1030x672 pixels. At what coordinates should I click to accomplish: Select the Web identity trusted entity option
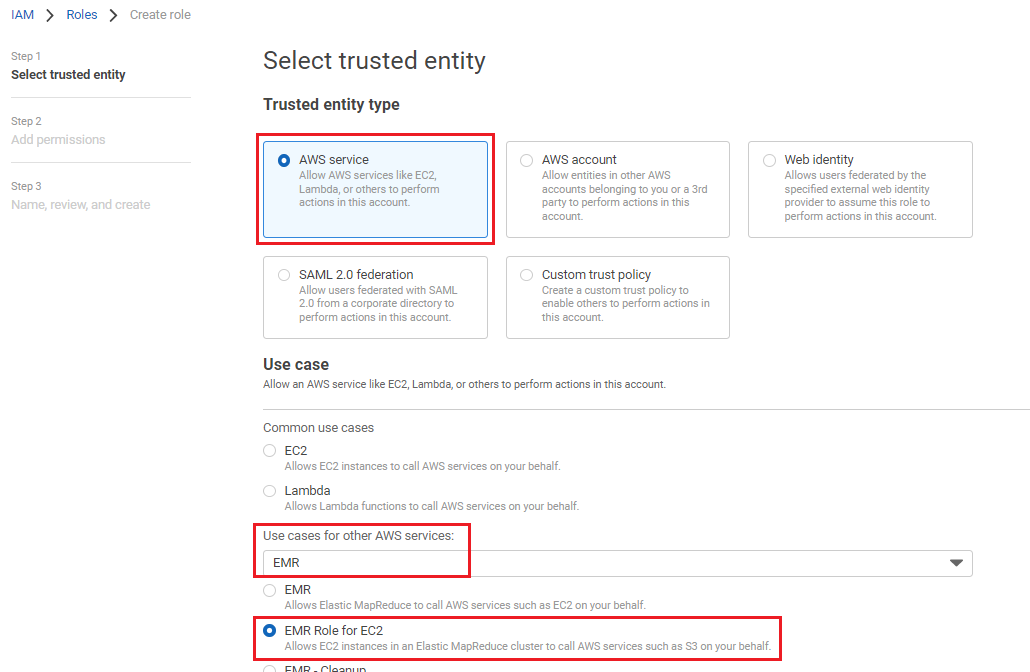pos(768,160)
